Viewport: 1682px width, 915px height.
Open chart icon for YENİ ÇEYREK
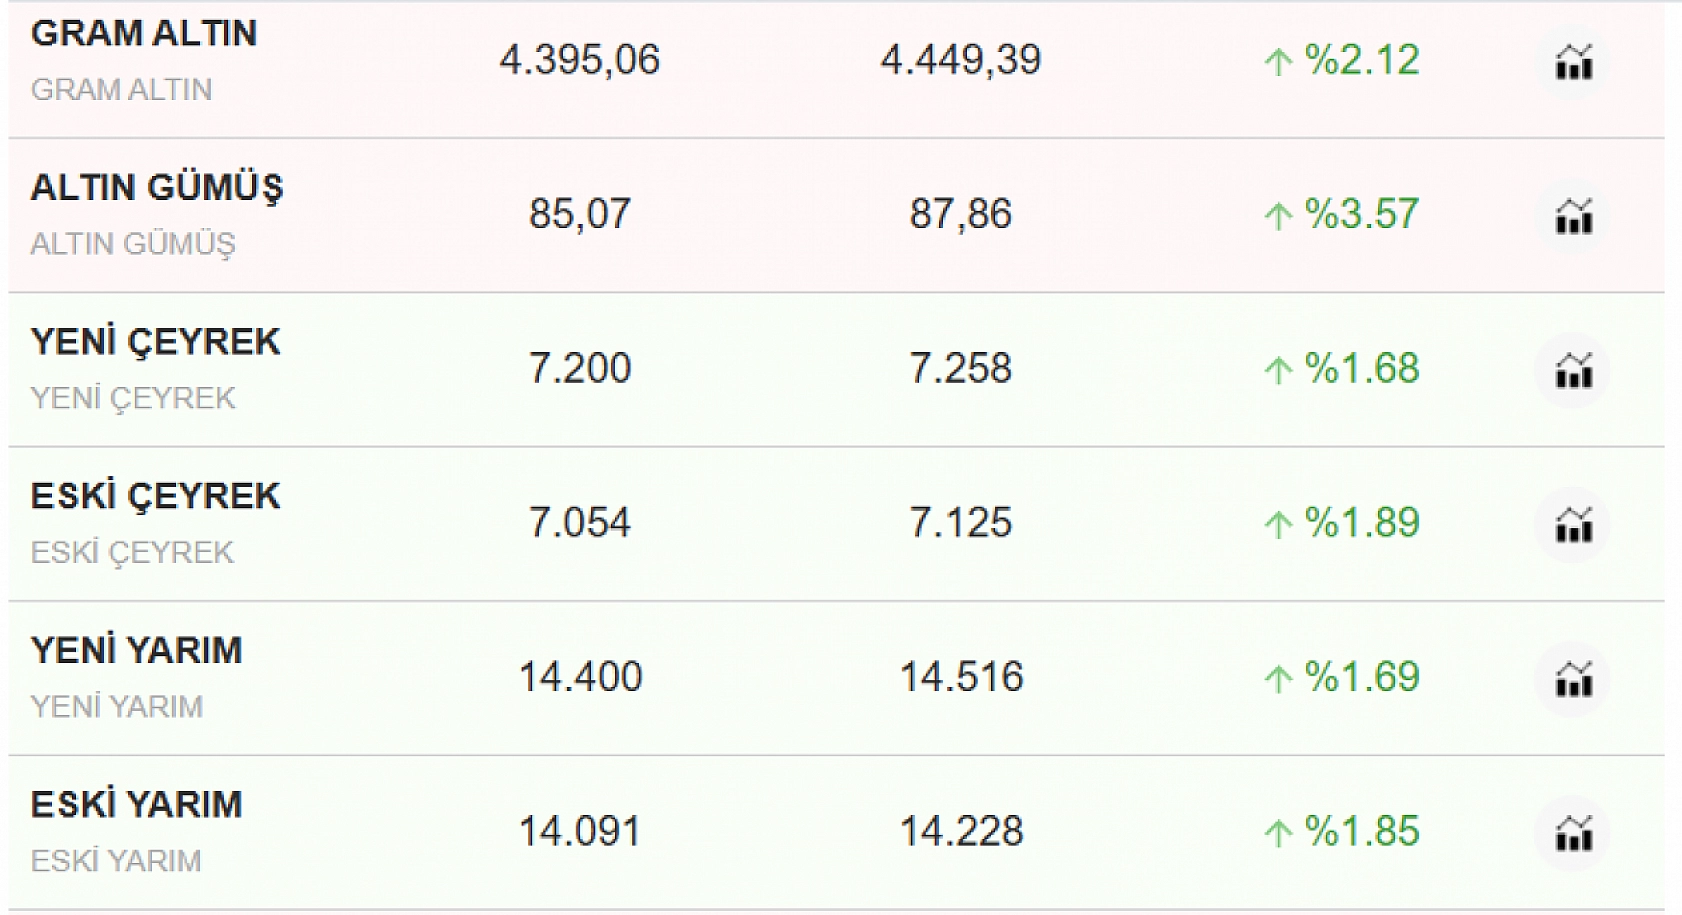(1573, 371)
